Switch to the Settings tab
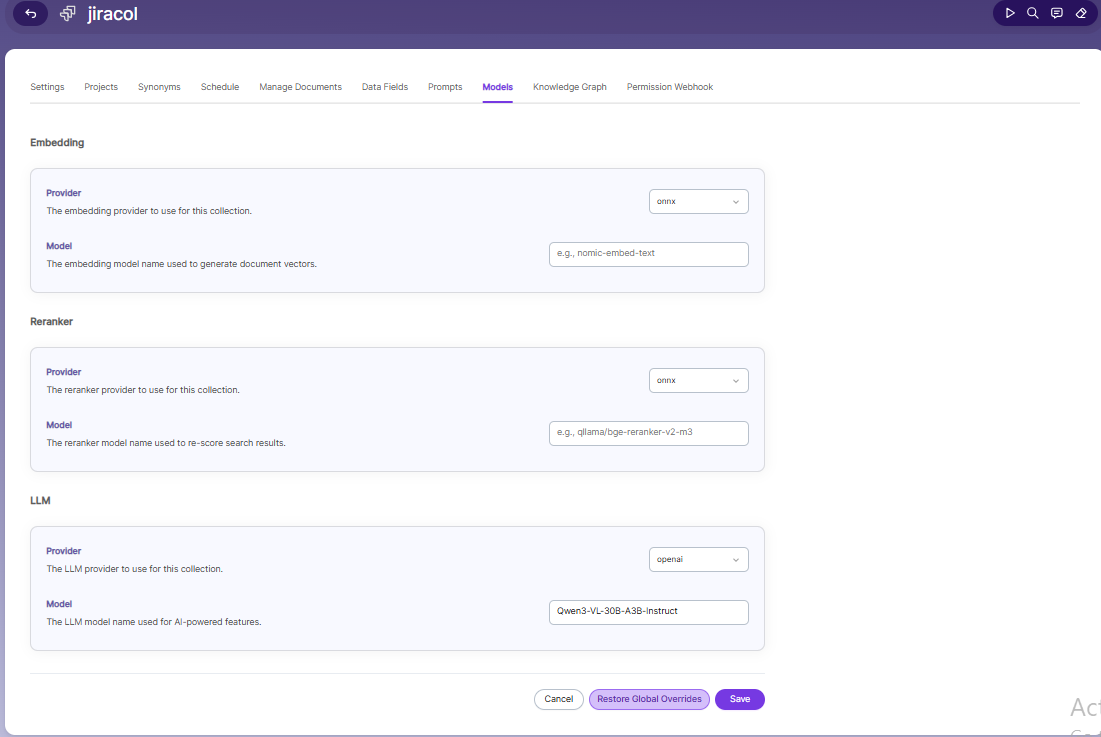1101x737 pixels. pos(47,87)
